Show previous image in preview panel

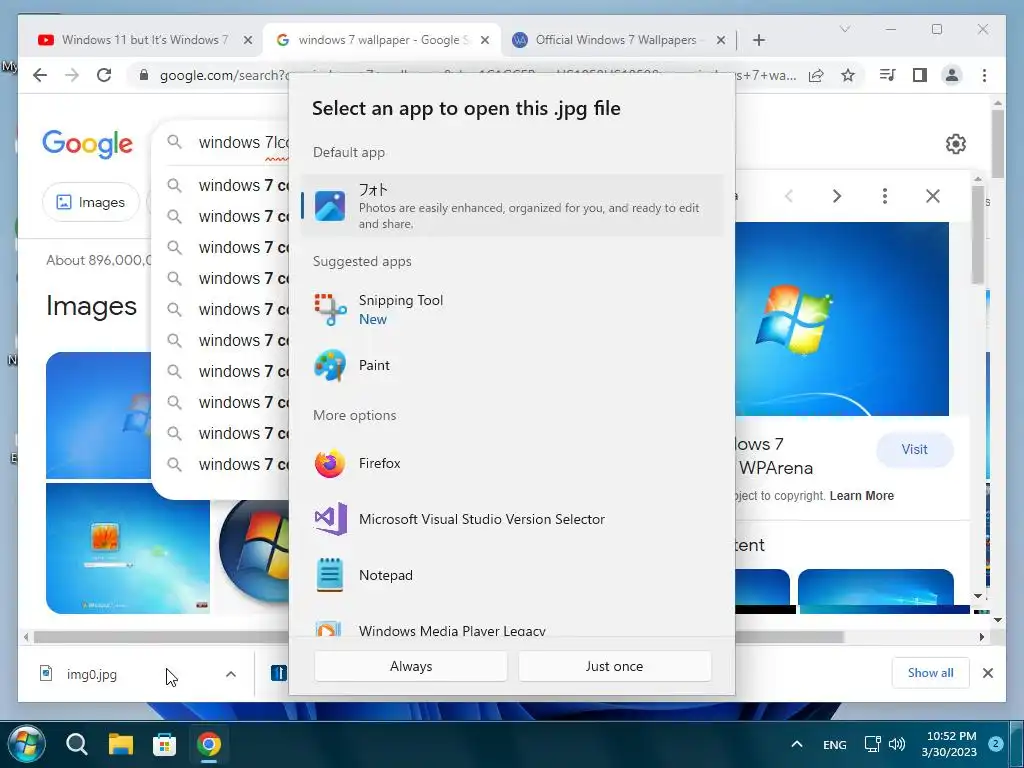[x=789, y=196]
